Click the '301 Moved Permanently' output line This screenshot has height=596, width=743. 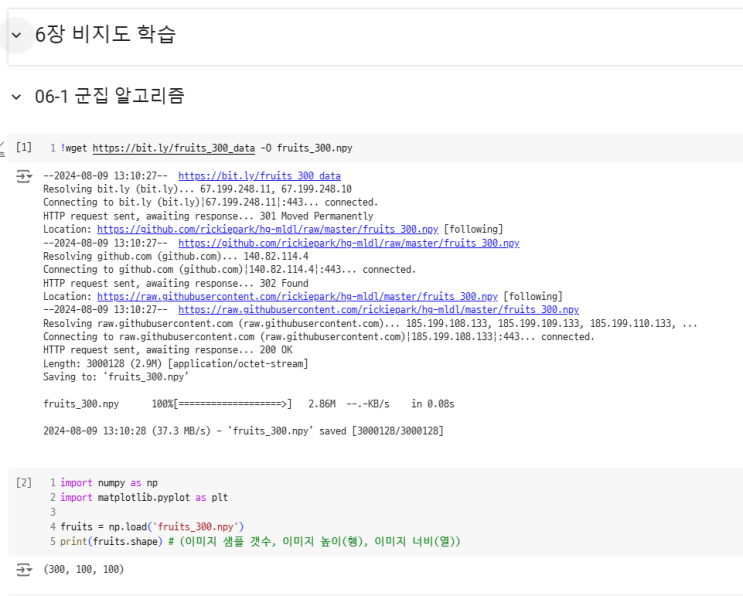208,216
